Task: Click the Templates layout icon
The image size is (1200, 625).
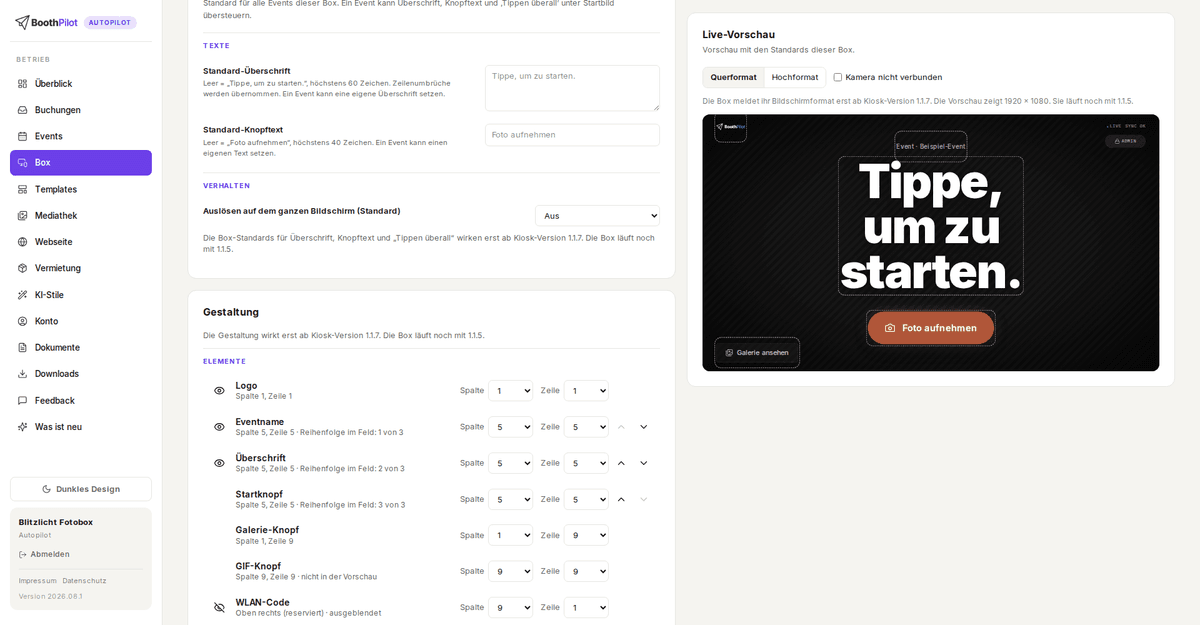Action: coord(23,189)
